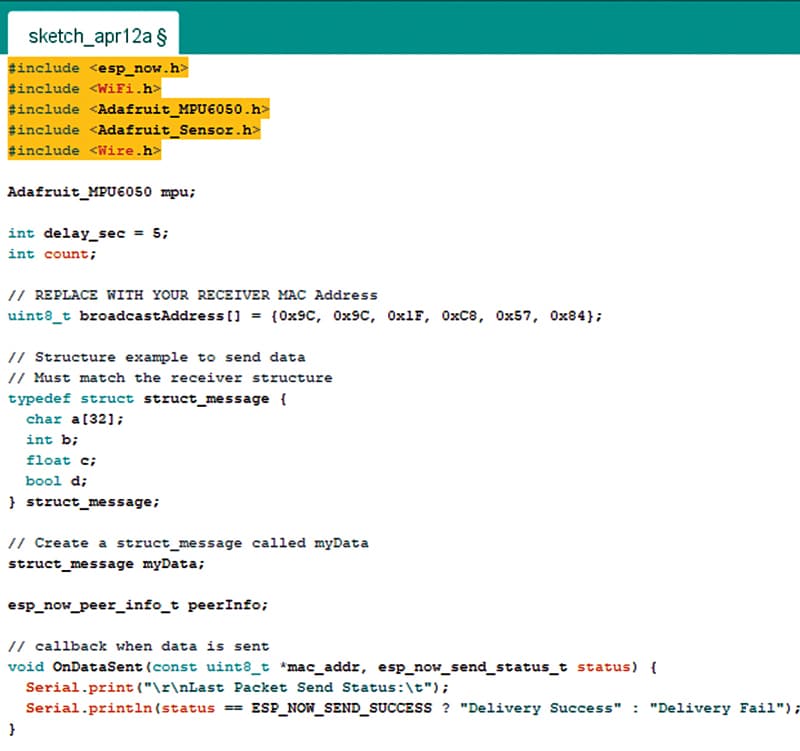Viewport: 800px width, 751px height.
Task: Place cursor on 'char a[32];' line
Action: (75, 419)
